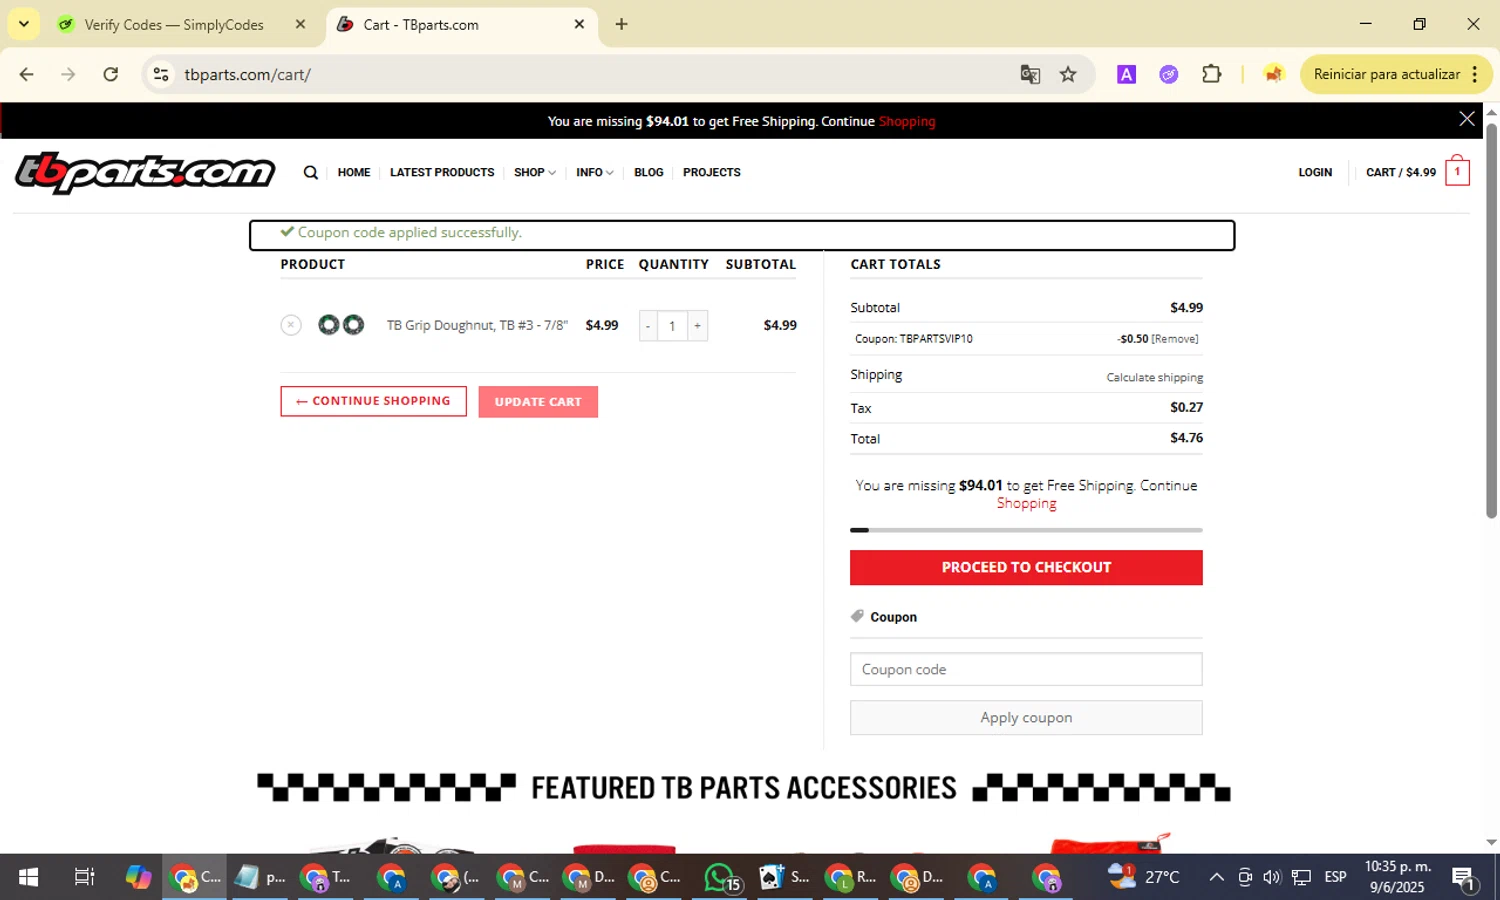1500x900 pixels.
Task: Click the Shopping link in the top banner
Action: [907, 121]
